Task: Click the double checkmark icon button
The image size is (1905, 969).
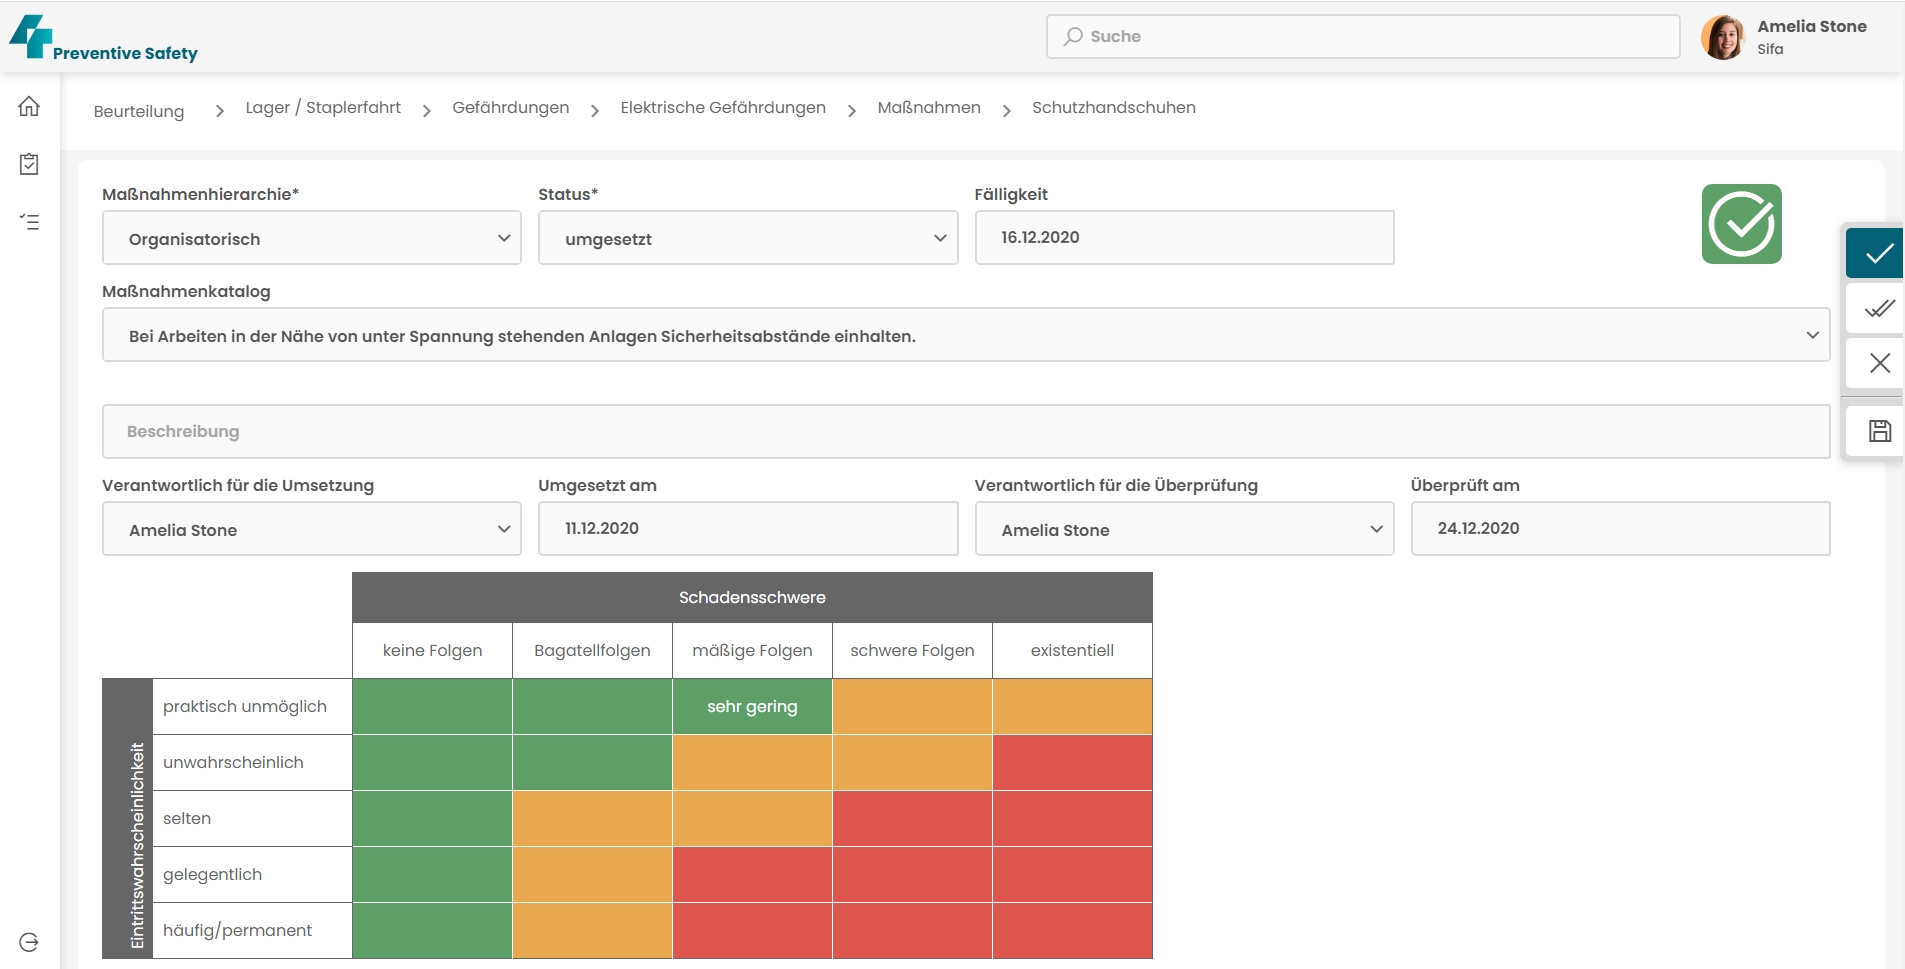Action: (1878, 308)
